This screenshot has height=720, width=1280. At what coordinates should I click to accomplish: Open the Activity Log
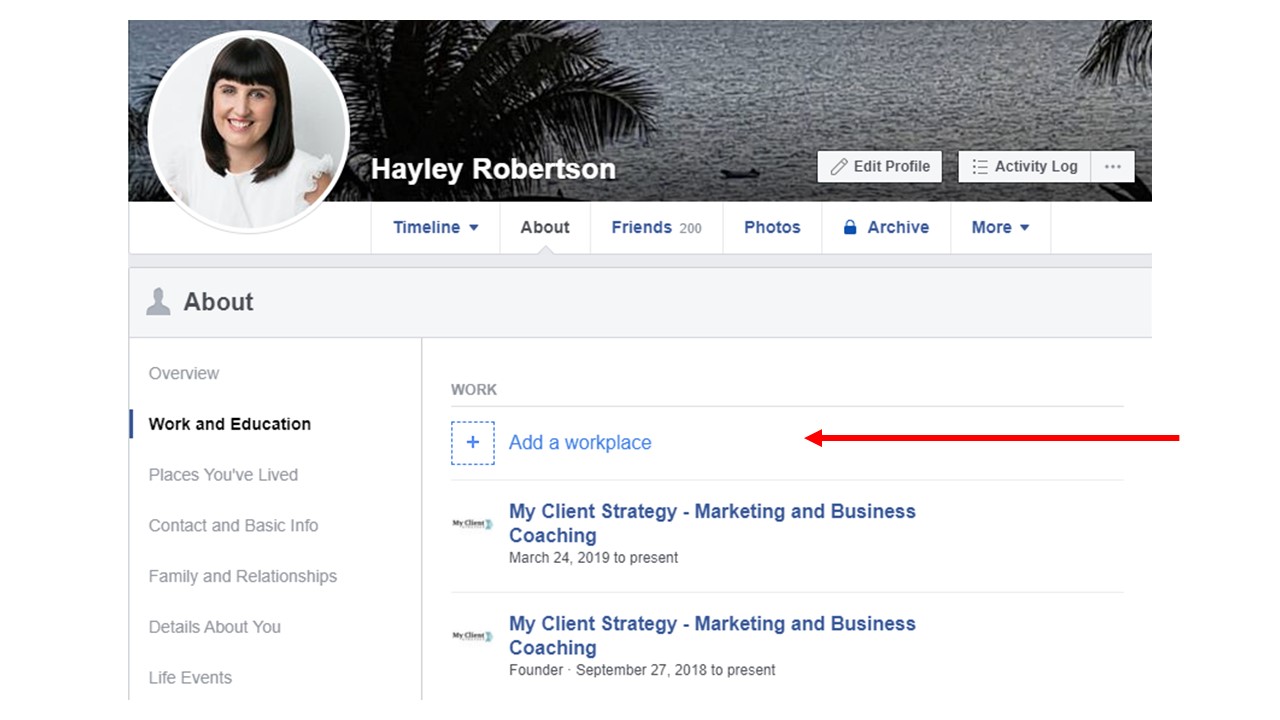1025,167
